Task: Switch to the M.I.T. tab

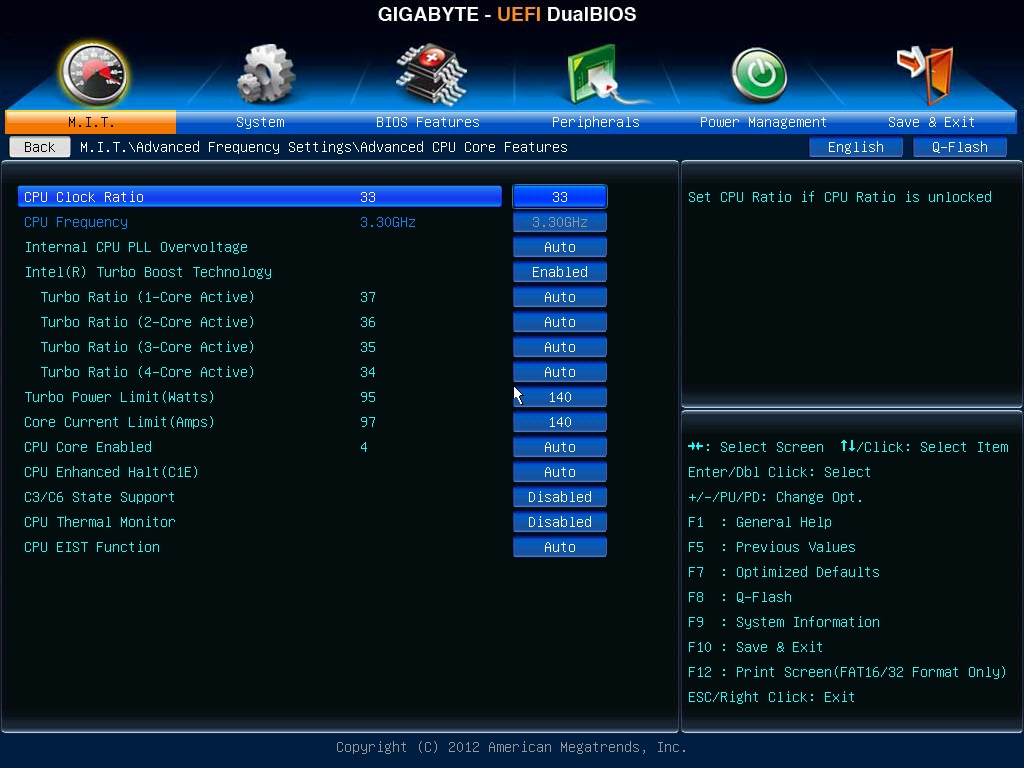Action: pos(91,122)
